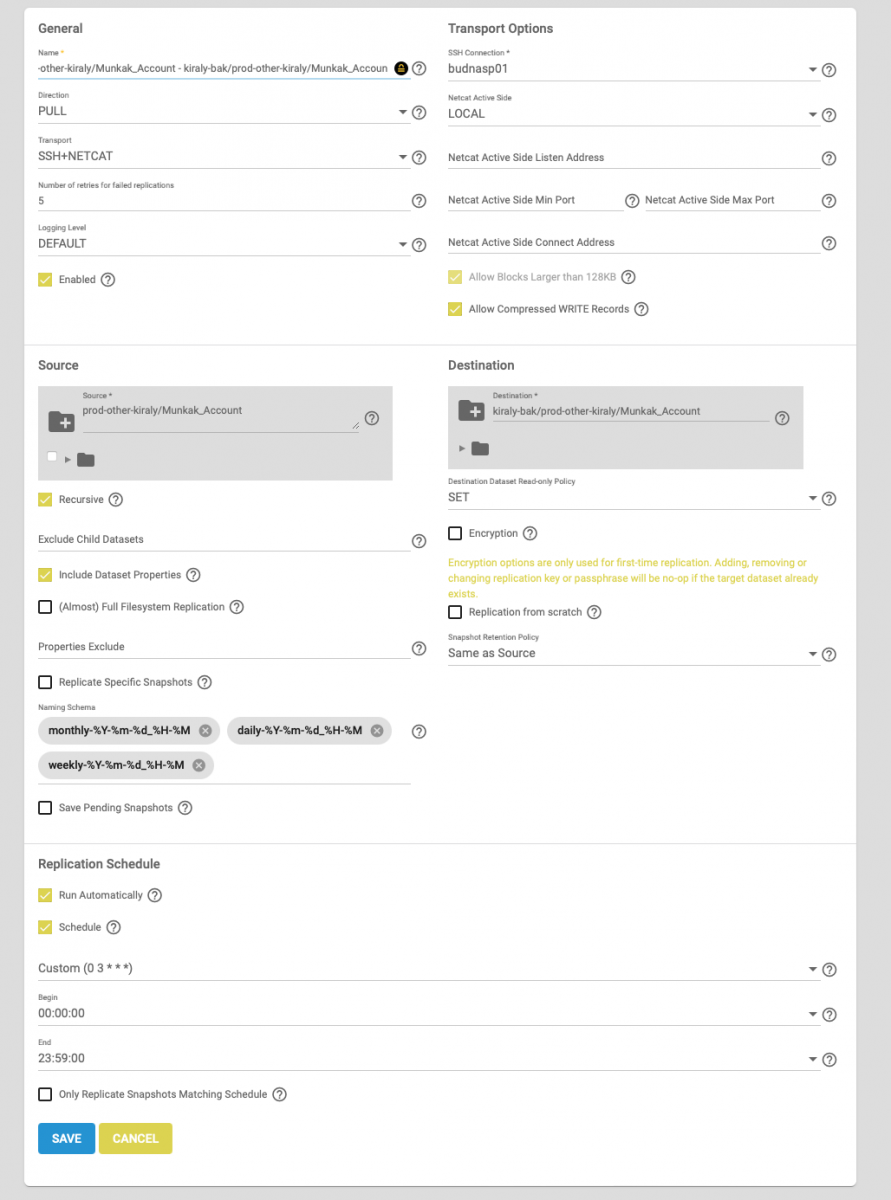Tick Only Replicate Snapshots Matching Schedule

tap(45, 1094)
